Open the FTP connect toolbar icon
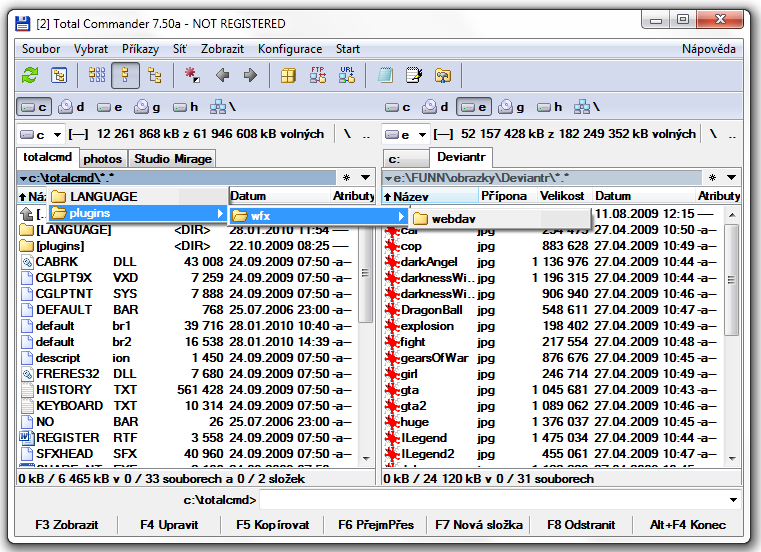This screenshot has height=552, width=761. click(317, 75)
